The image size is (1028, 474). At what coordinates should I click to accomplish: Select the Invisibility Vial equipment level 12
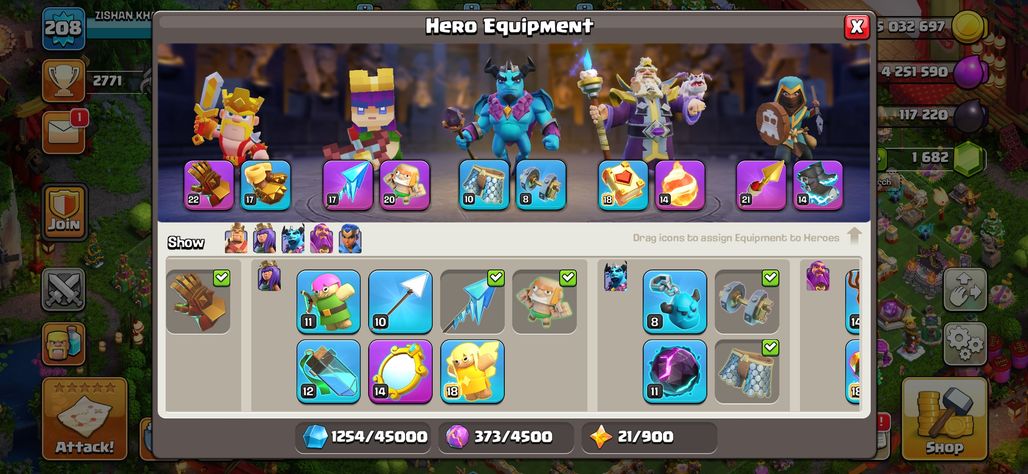click(328, 370)
